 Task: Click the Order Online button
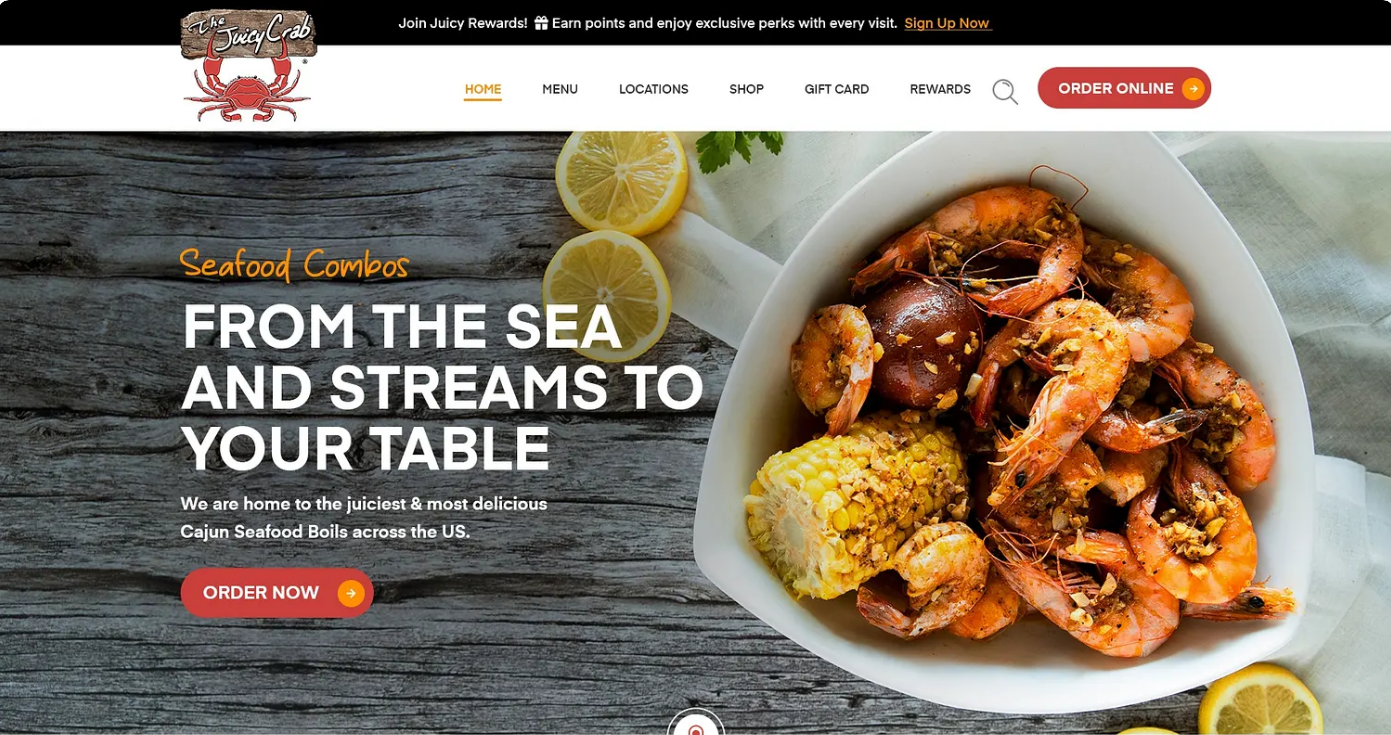coord(1124,88)
